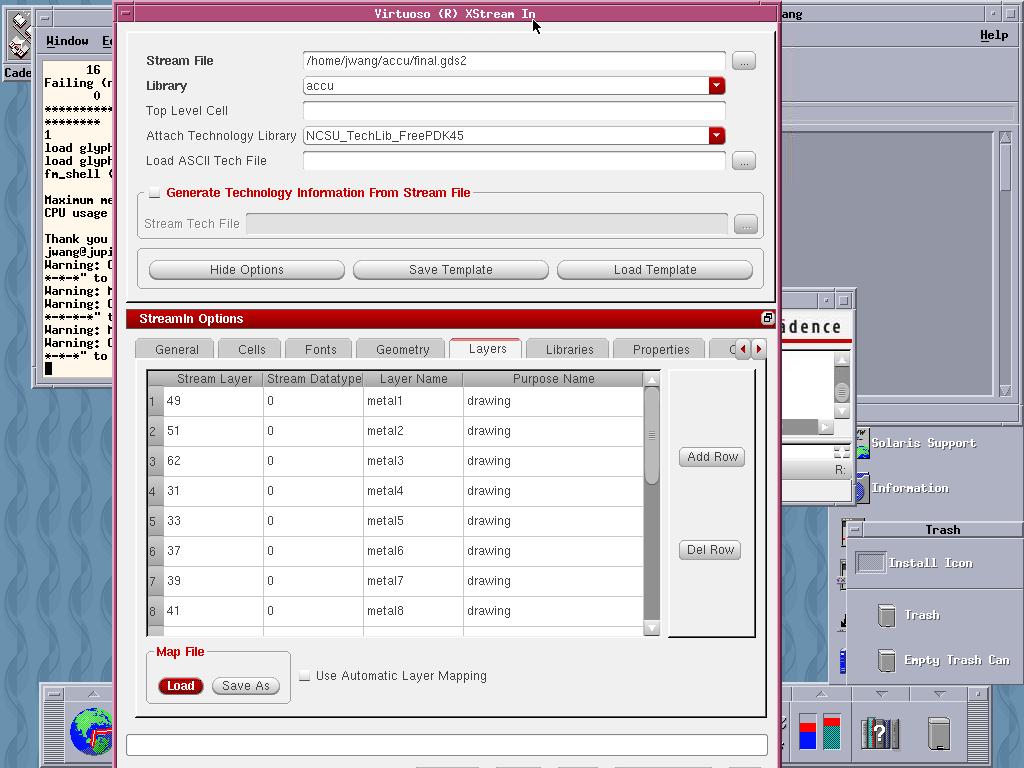Click the tab strip's left scroll arrow

(x=743, y=349)
